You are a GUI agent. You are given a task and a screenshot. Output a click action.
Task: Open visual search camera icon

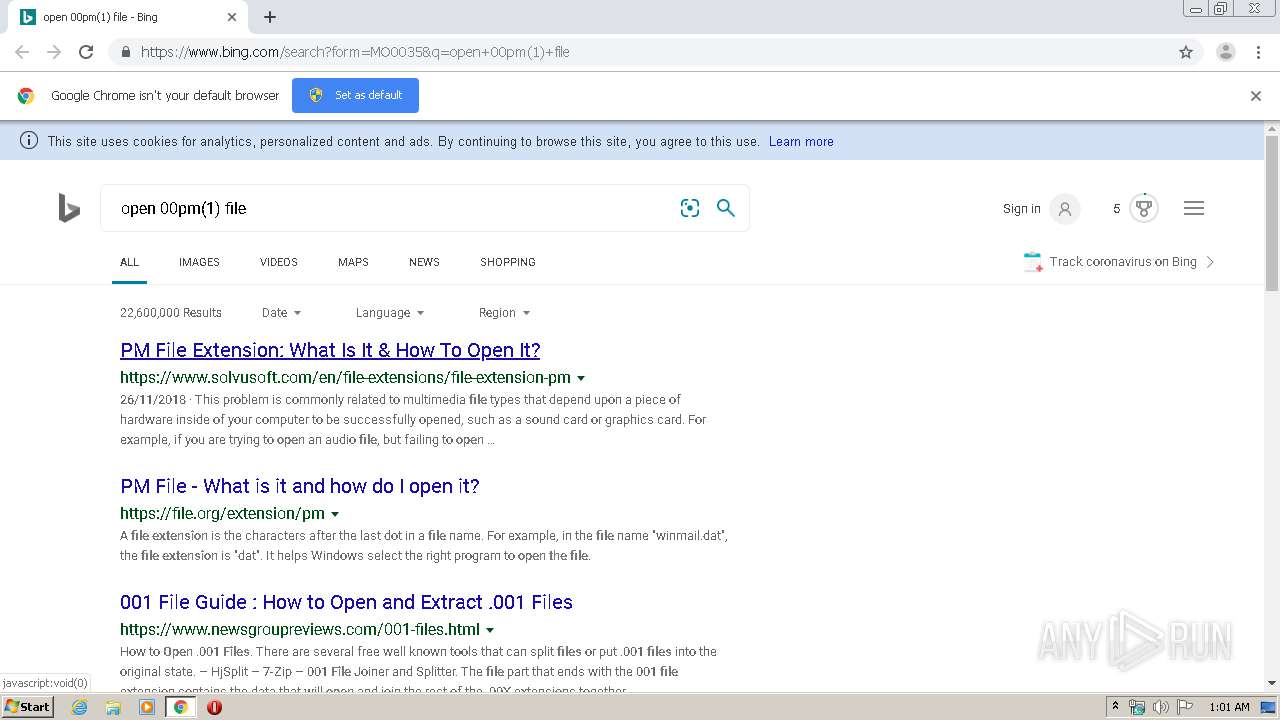coord(690,208)
